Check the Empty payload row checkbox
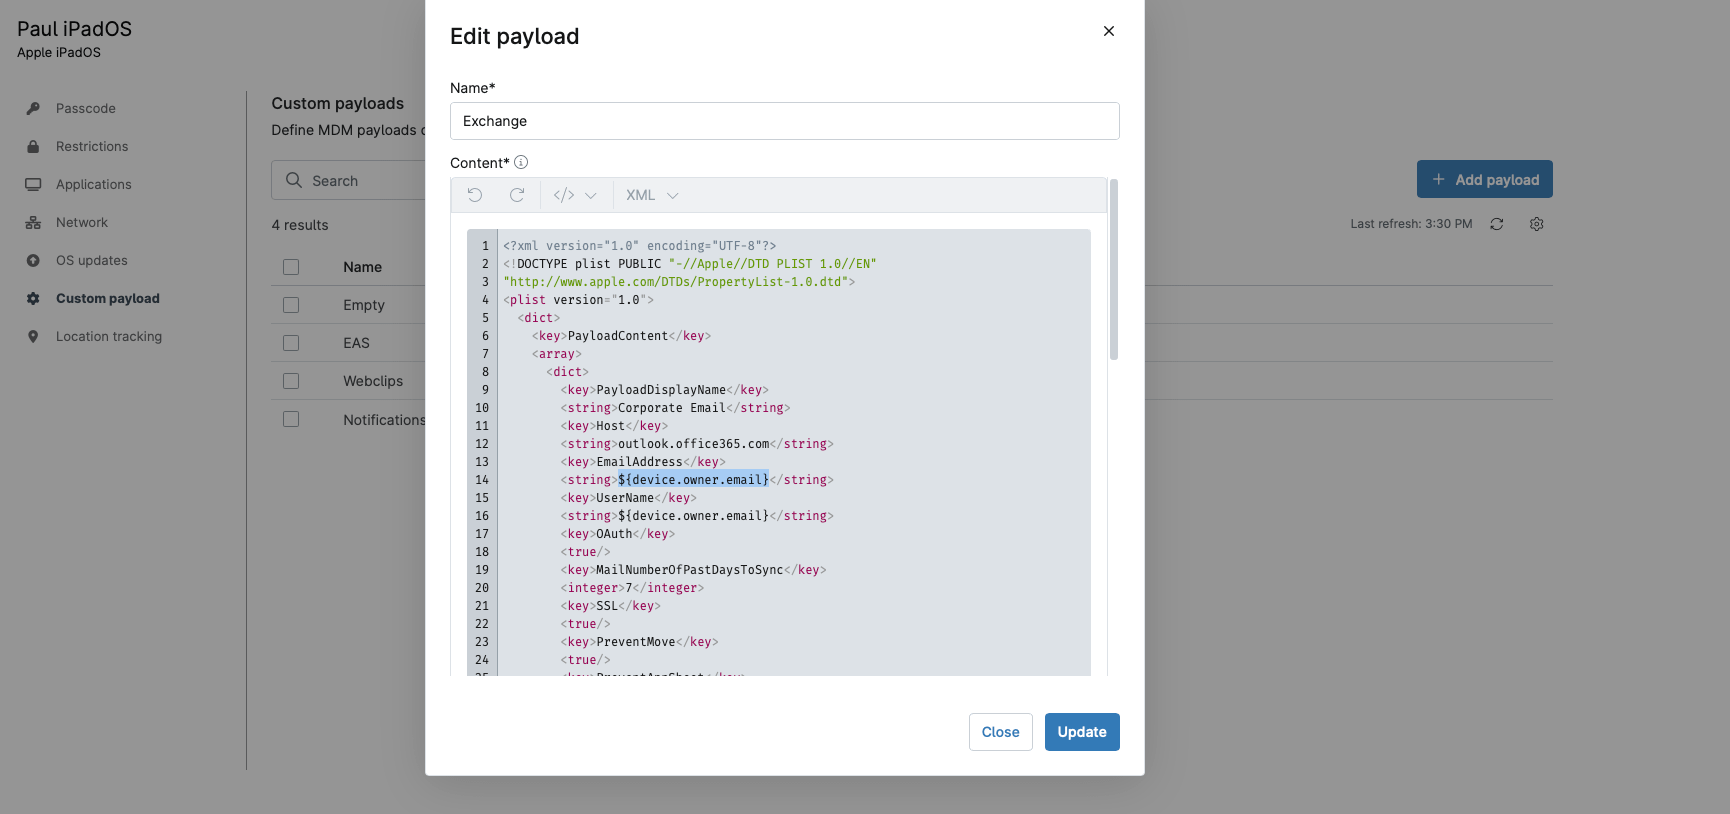This screenshot has width=1730, height=814. click(x=291, y=305)
